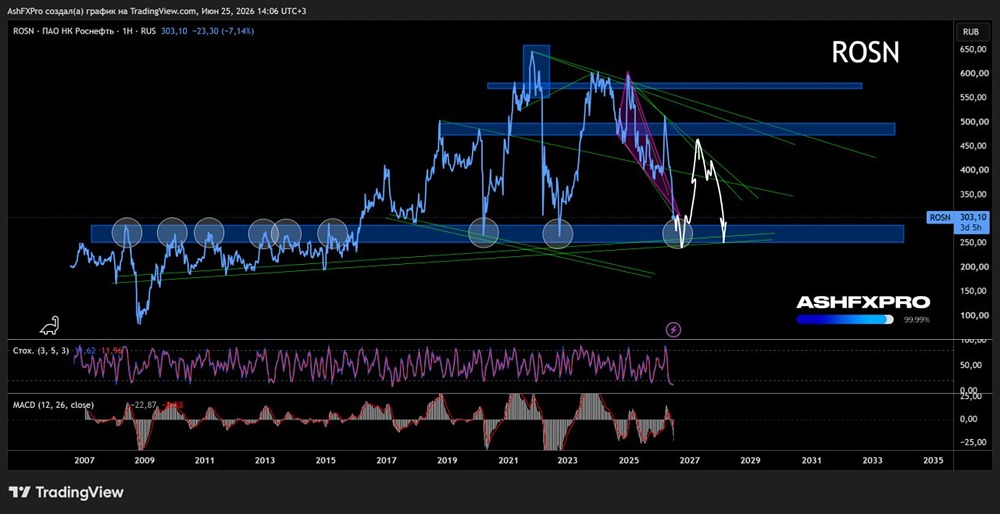Click the 2021 label on time axis
Viewport: 1000px width, 514px height.
[x=508, y=460]
